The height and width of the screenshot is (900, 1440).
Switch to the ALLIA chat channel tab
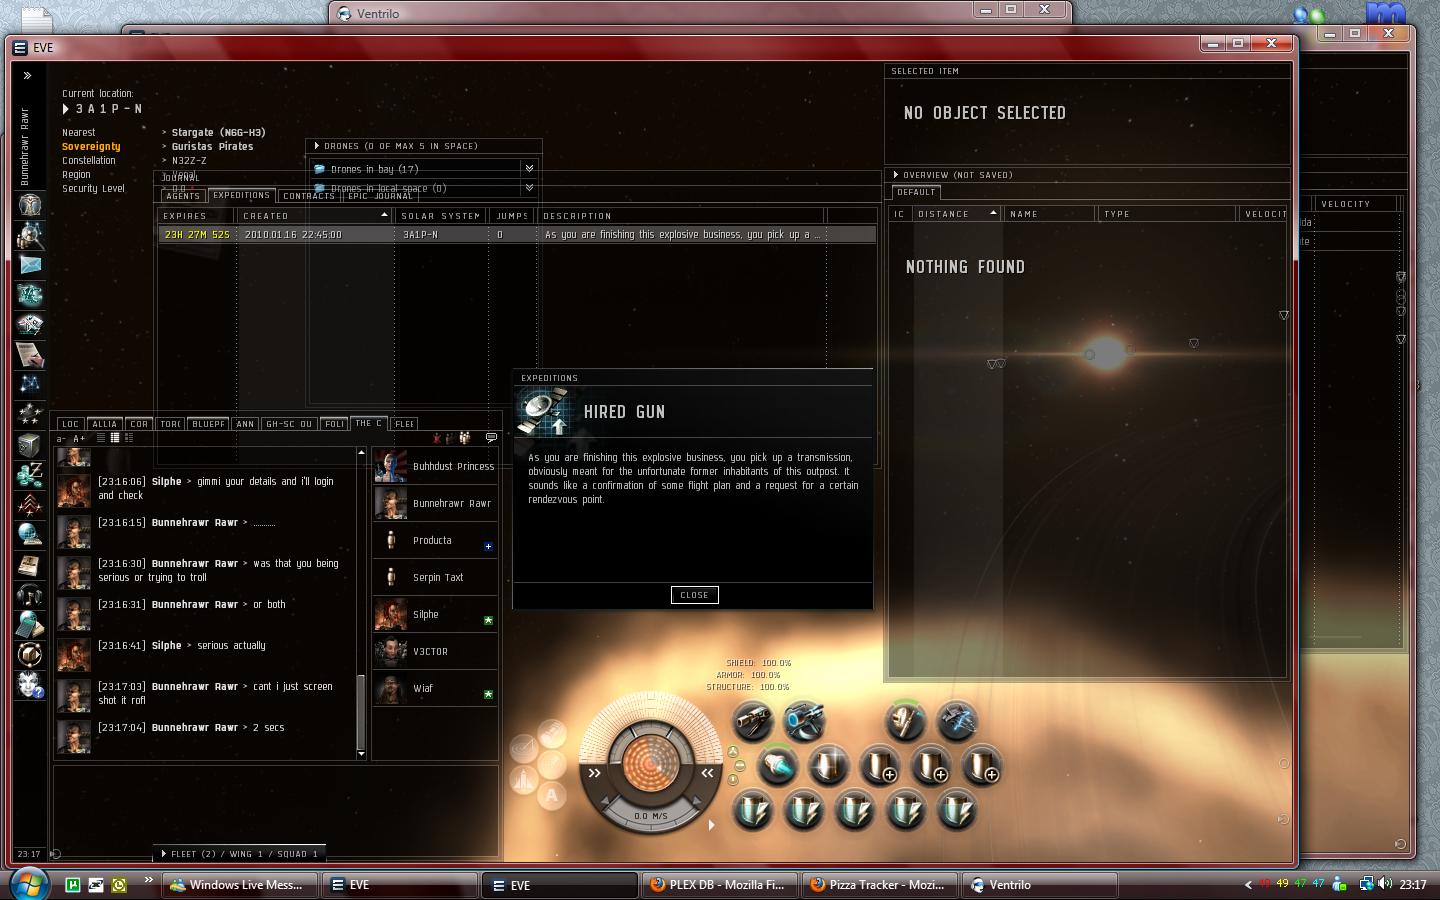[x=104, y=424]
